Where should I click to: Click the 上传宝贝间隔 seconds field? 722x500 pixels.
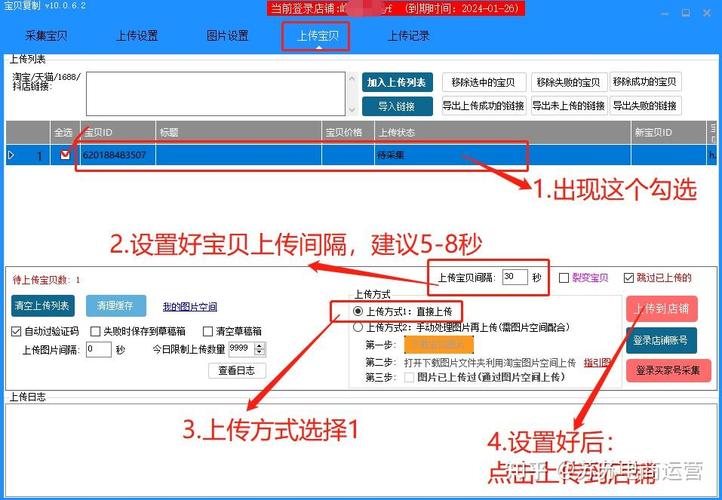pos(515,277)
